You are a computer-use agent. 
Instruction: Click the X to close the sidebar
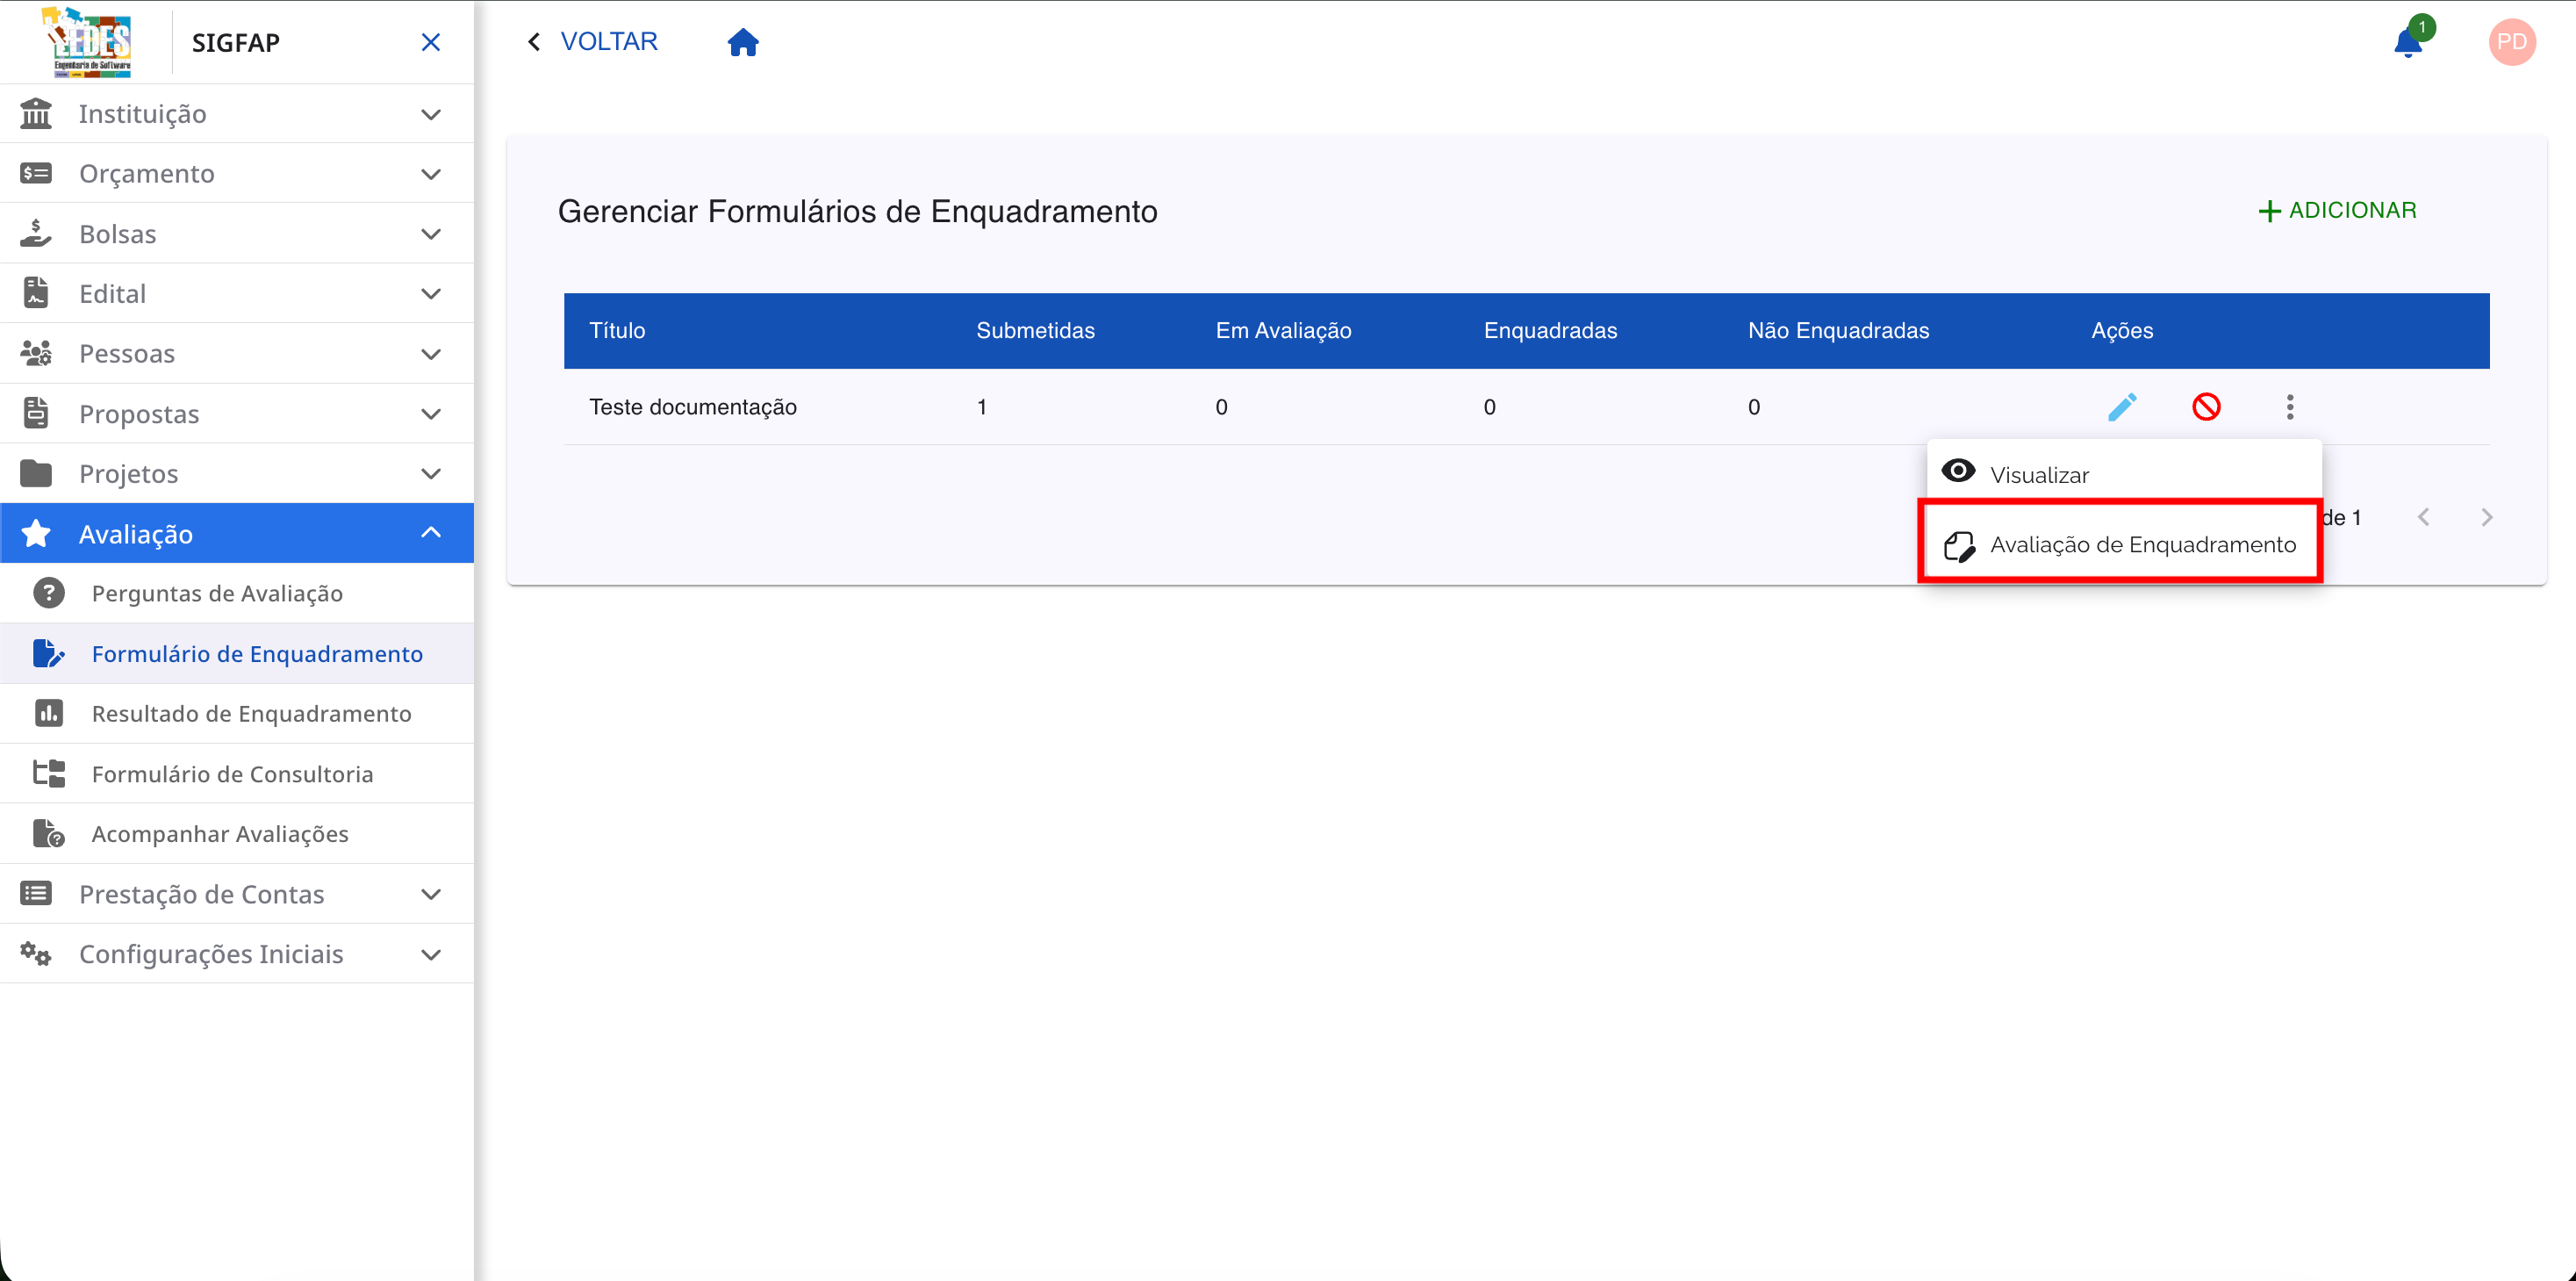click(x=431, y=42)
